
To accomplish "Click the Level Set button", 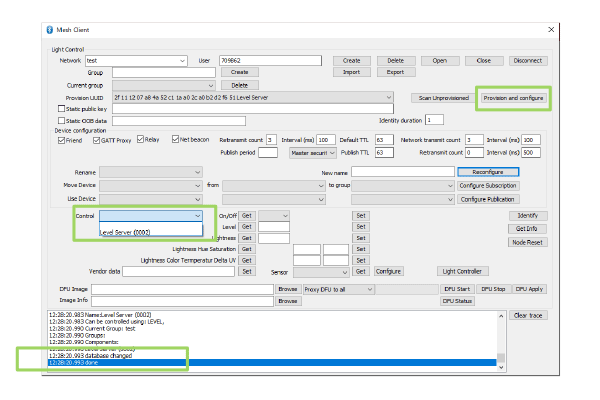I will pos(361,227).
